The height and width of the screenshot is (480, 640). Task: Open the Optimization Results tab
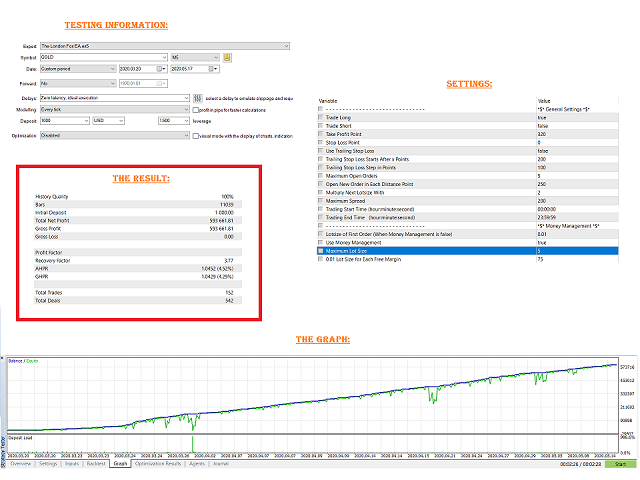click(158, 464)
